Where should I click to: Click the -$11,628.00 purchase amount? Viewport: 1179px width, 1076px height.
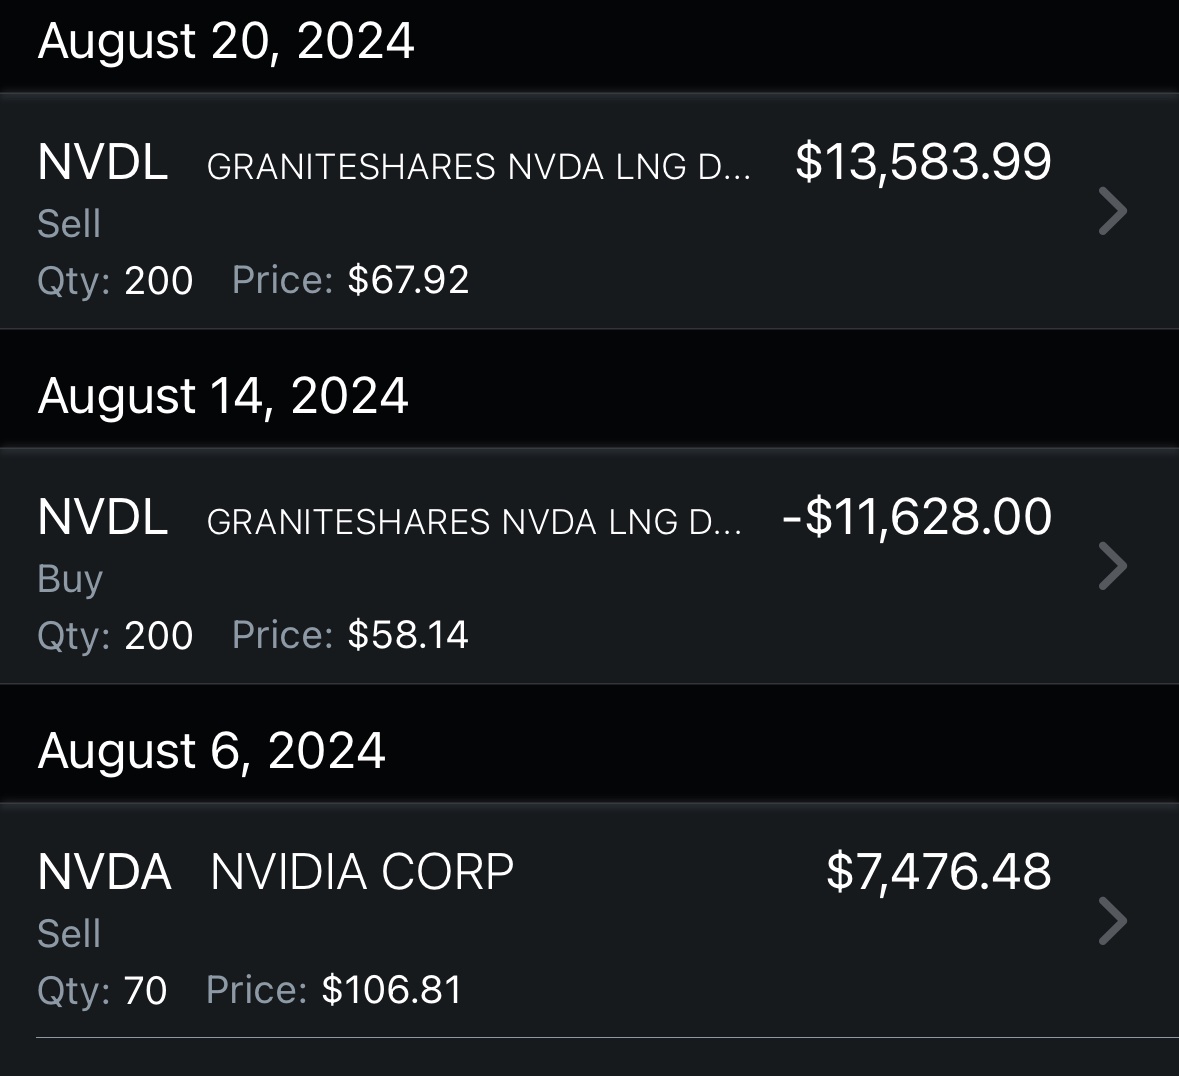click(917, 517)
